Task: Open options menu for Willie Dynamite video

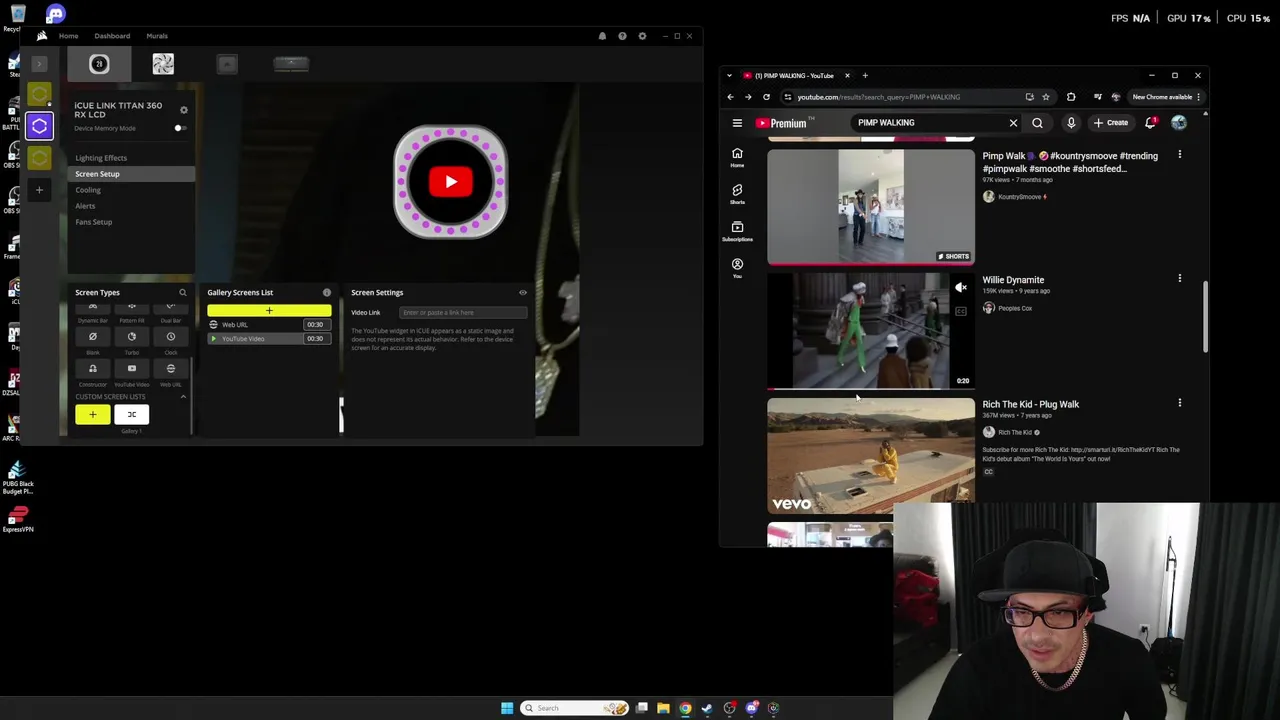Action: coord(1179,279)
